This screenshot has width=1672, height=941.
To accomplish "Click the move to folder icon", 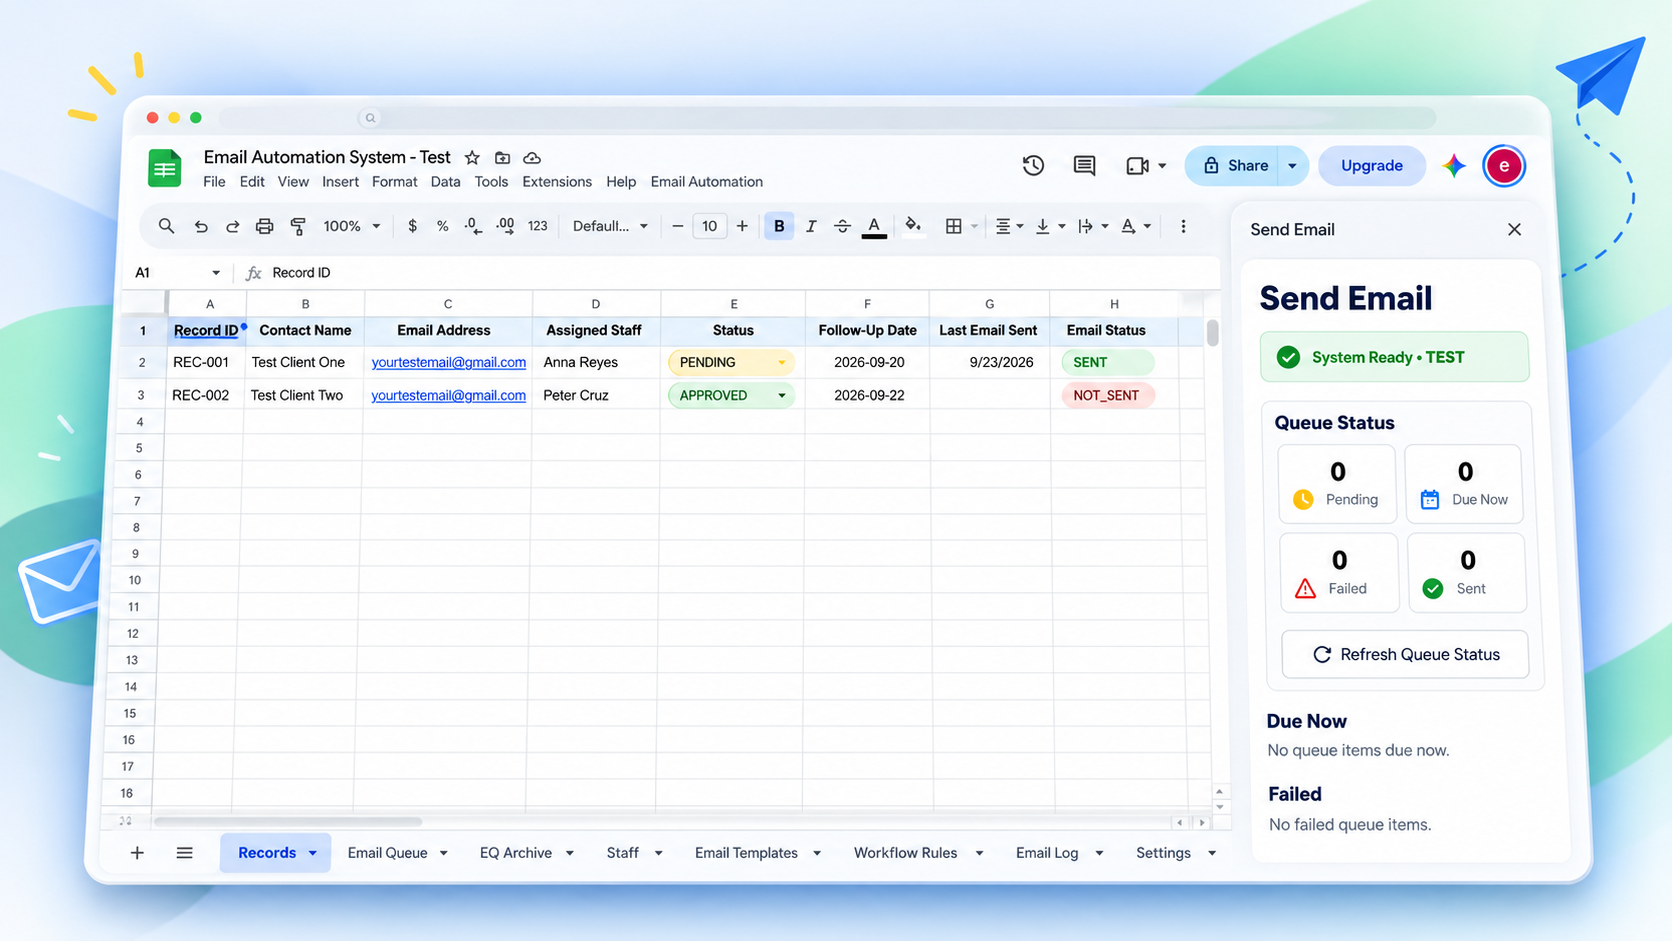I will (502, 158).
